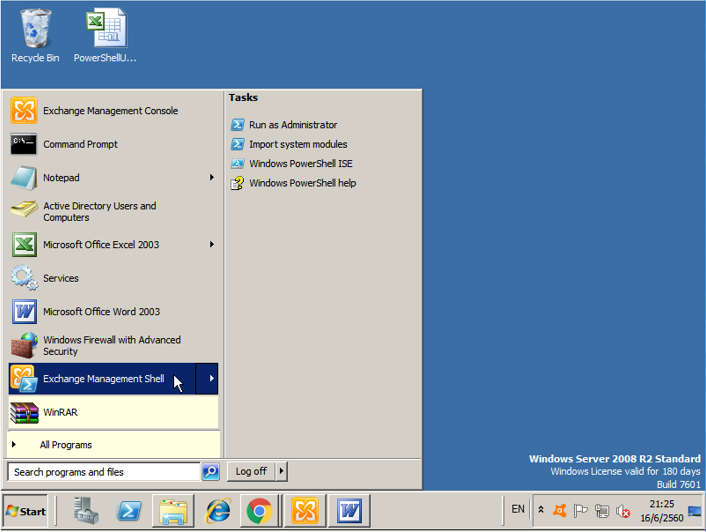Click the Search programs and files box

pos(104,472)
